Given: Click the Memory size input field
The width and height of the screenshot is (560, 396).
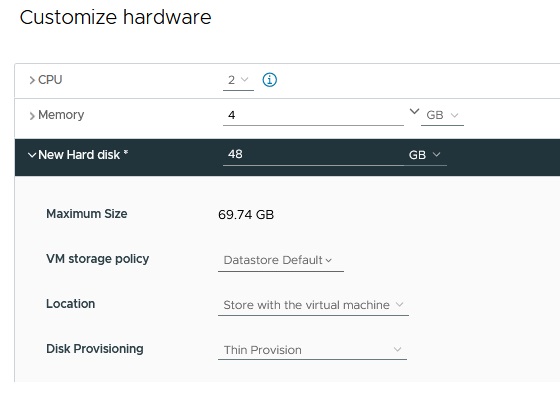Looking at the screenshot, I should pos(313,115).
